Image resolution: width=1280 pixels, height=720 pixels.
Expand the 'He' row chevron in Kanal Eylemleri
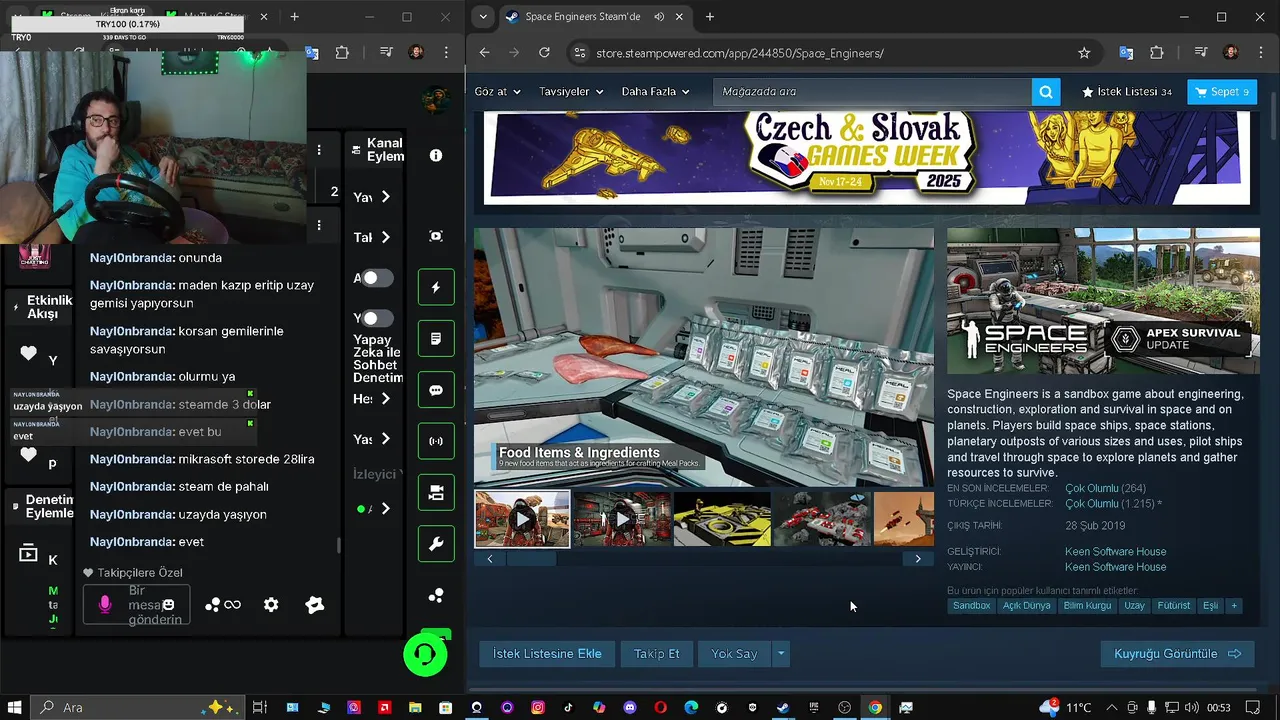click(385, 398)
